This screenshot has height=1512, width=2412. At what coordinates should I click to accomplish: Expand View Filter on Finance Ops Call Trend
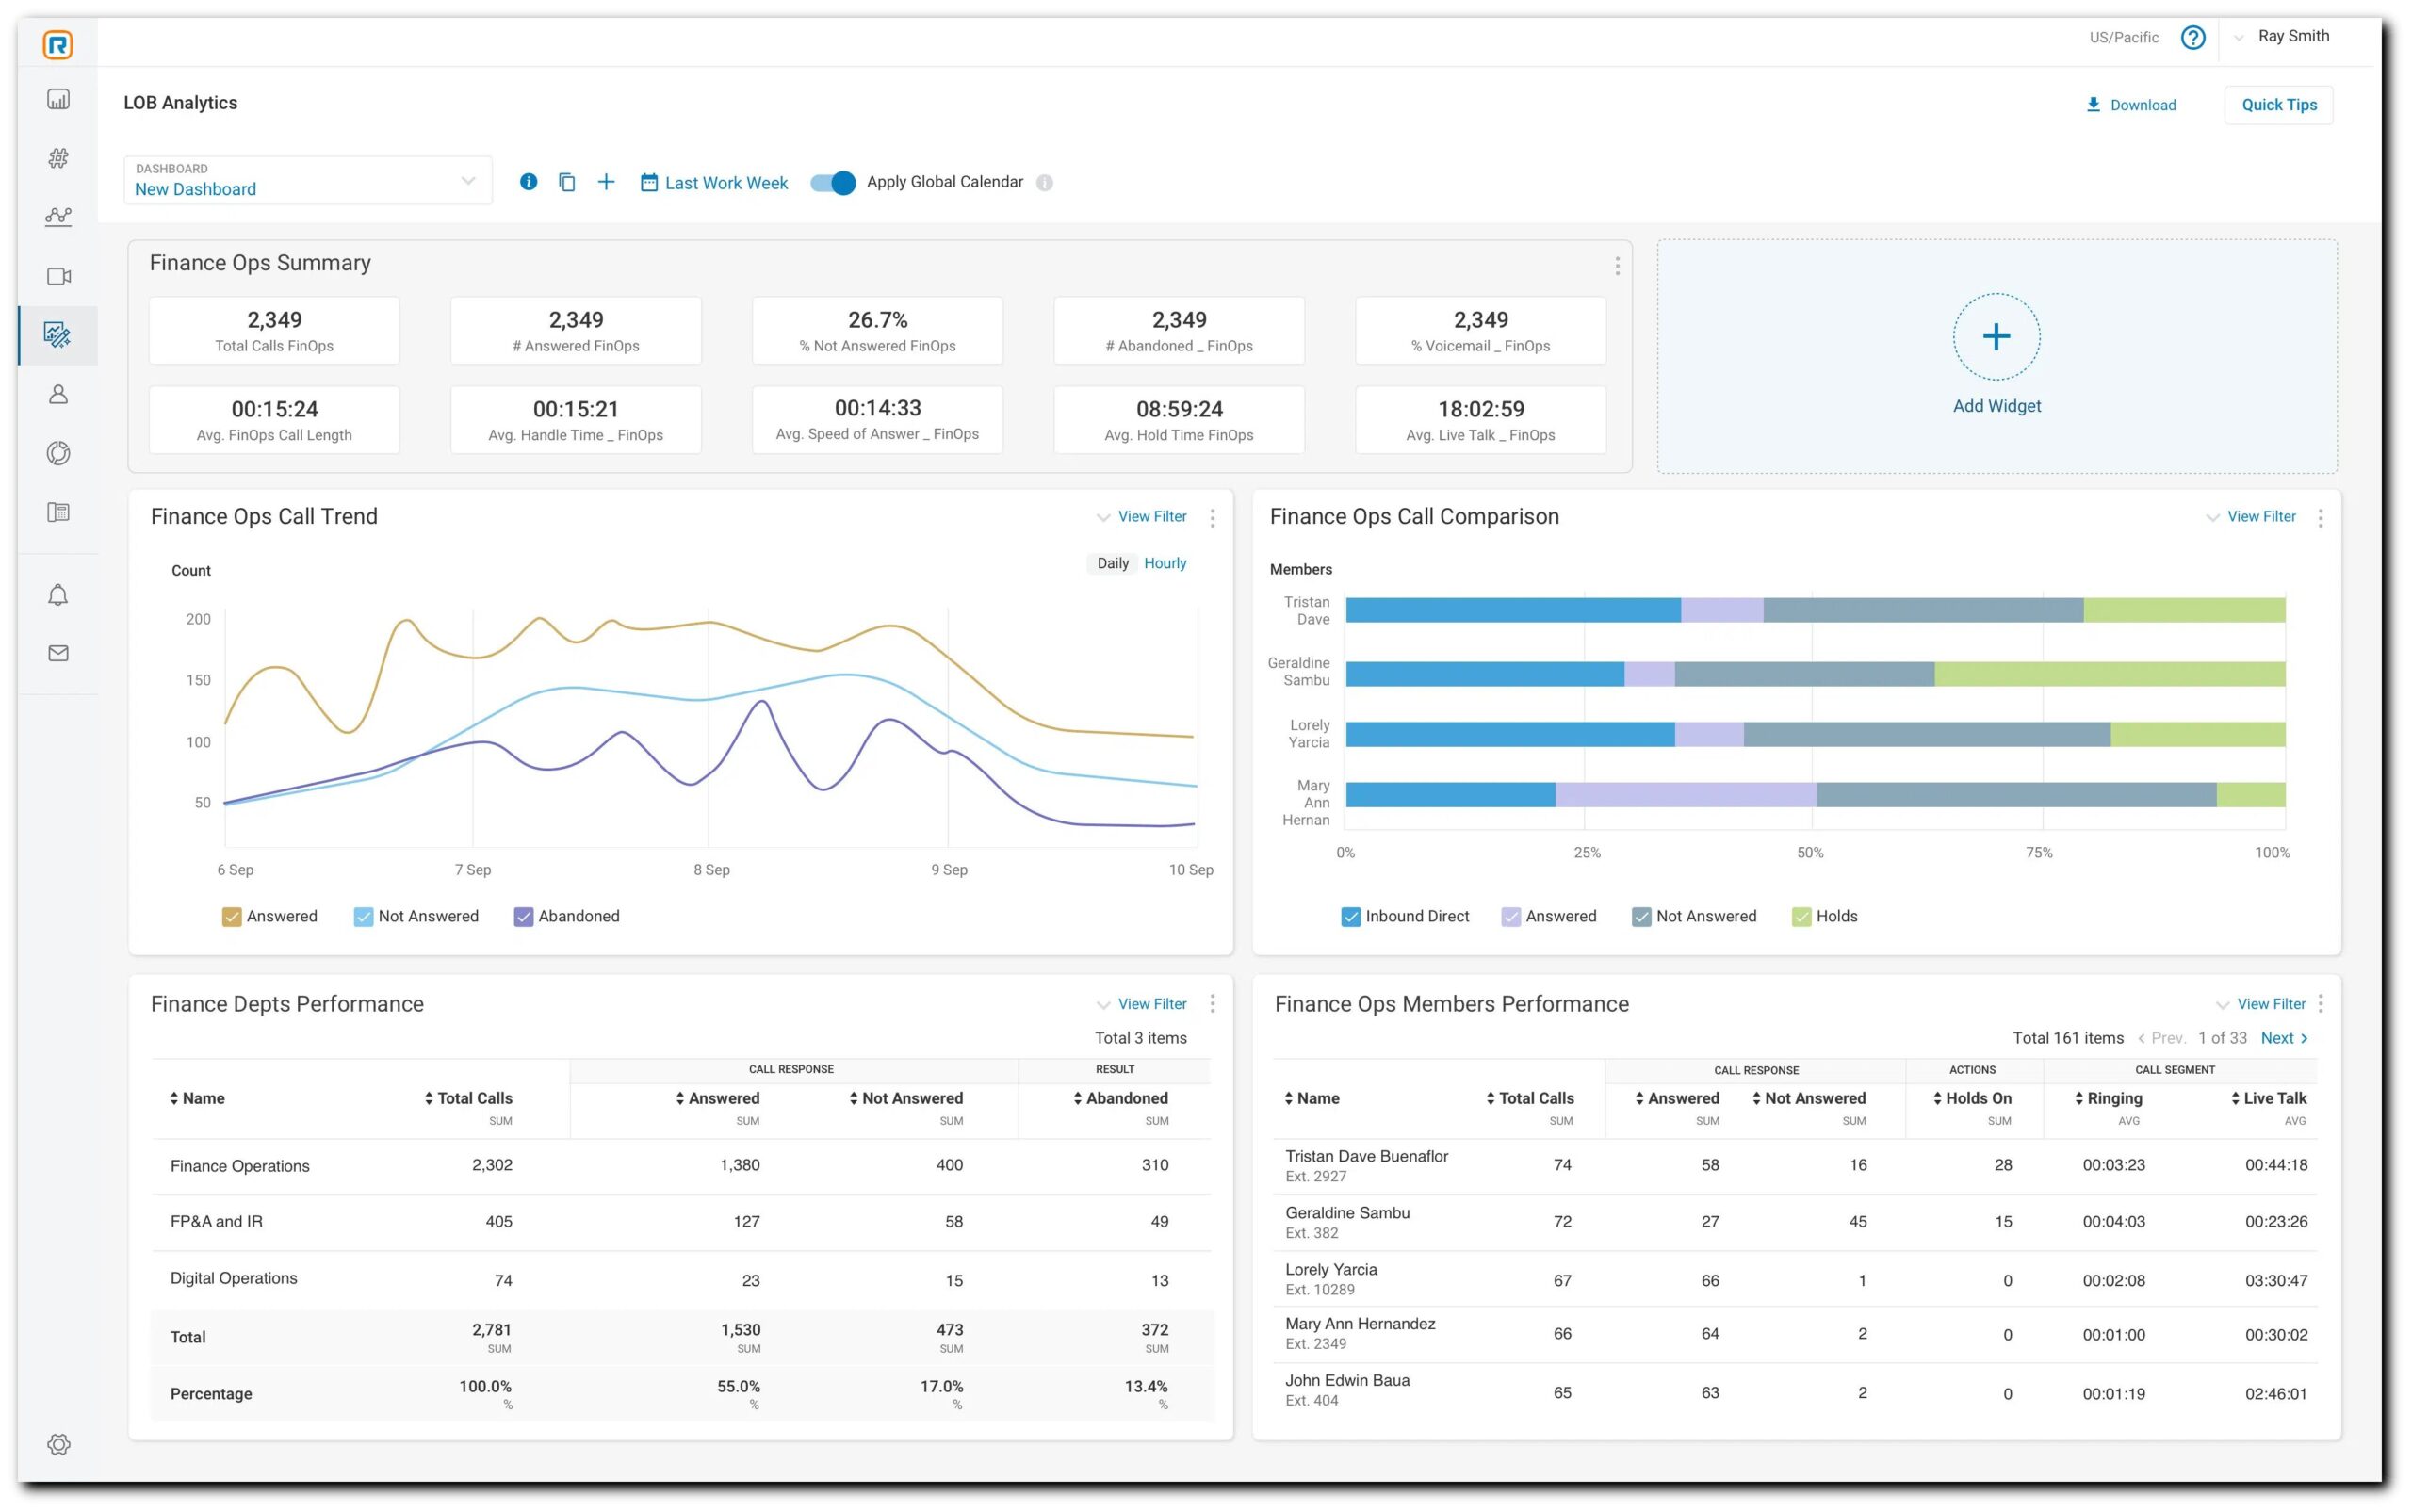coord(1151,517)
